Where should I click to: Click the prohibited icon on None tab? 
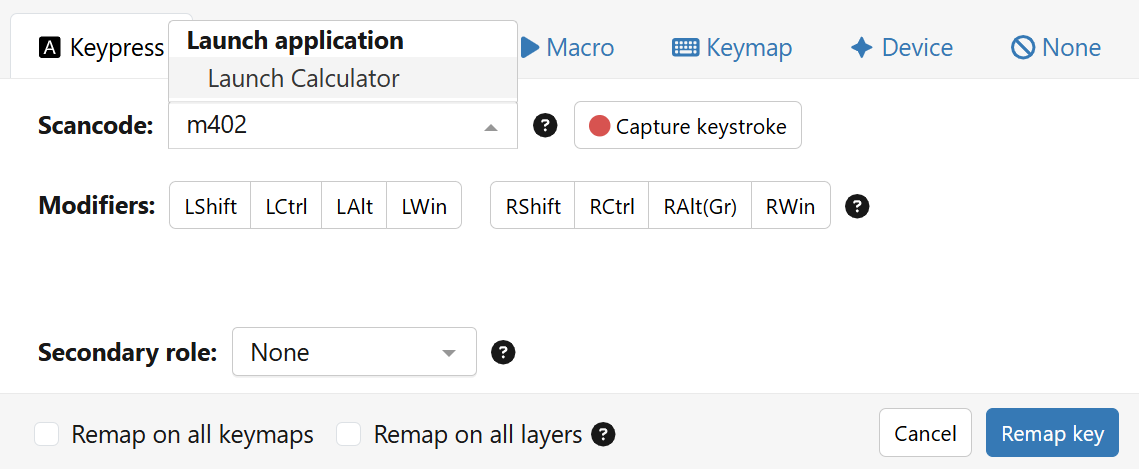(x=1022, y=47)
